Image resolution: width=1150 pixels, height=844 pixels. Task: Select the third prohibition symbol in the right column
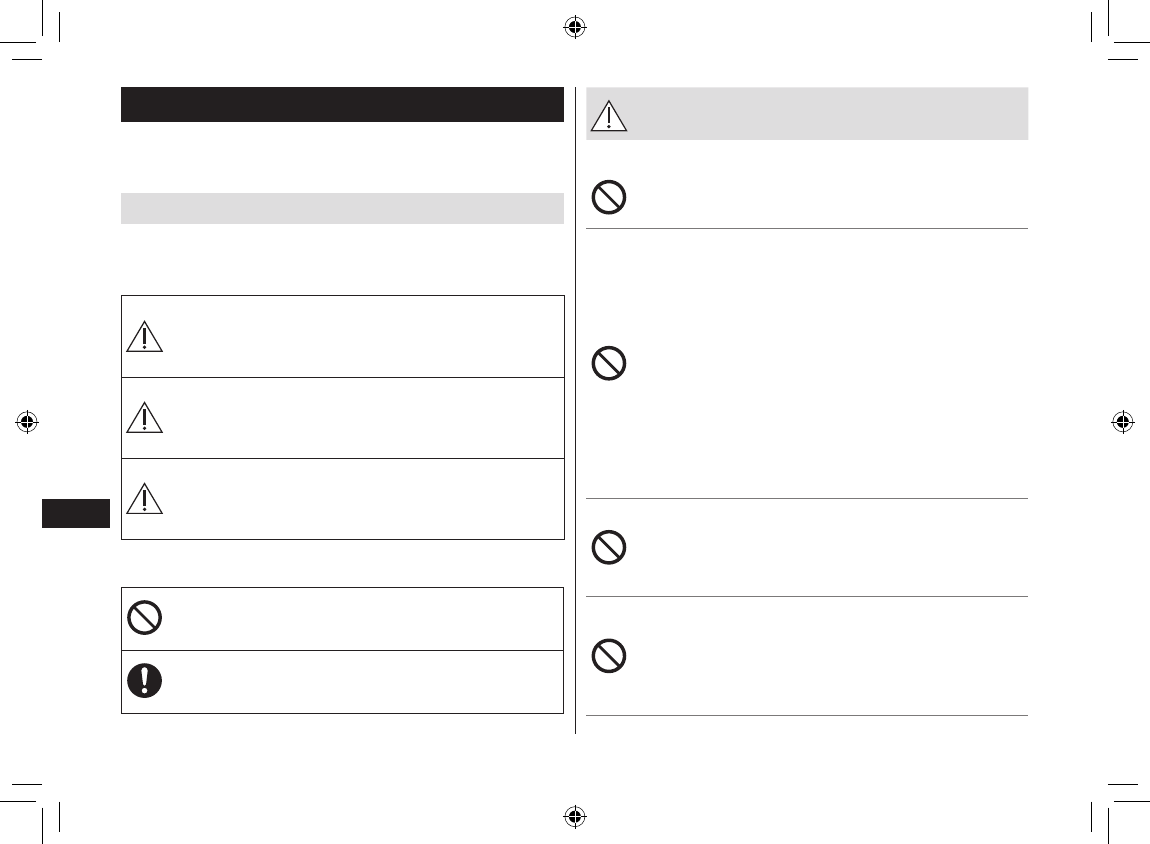(x=608, y=547)
